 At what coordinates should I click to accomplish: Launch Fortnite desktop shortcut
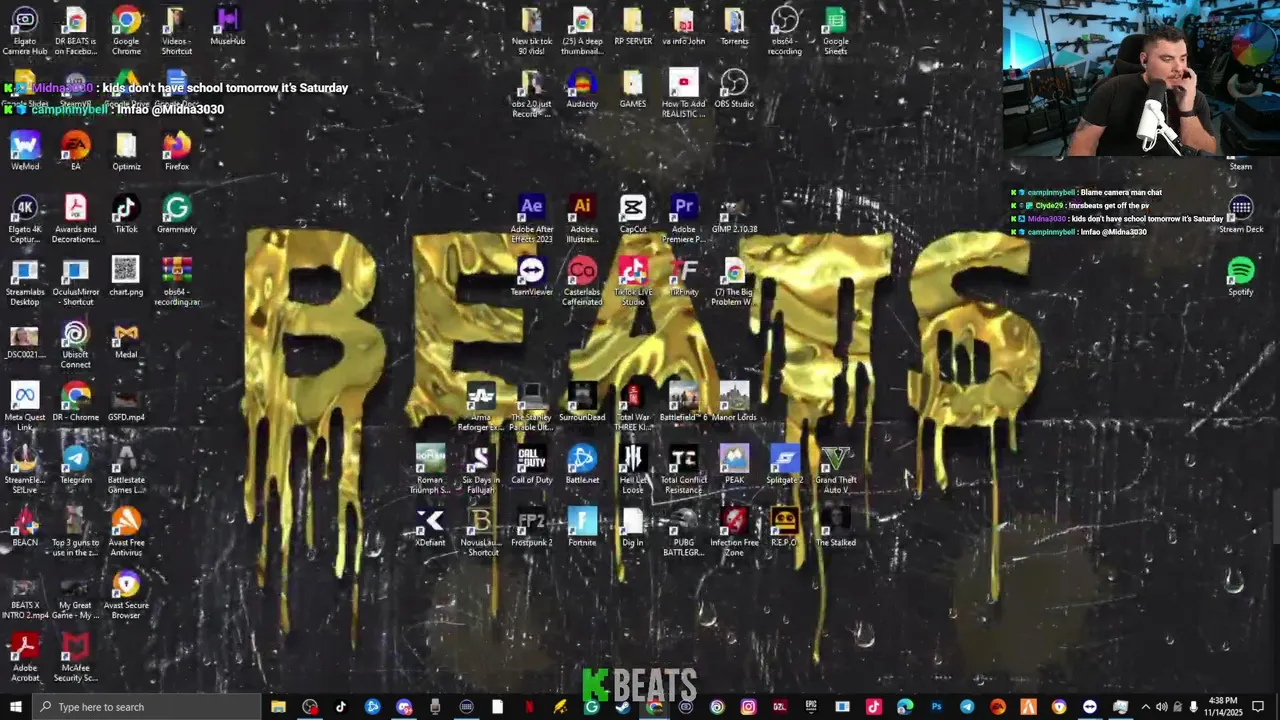click(x=582, y=528)
